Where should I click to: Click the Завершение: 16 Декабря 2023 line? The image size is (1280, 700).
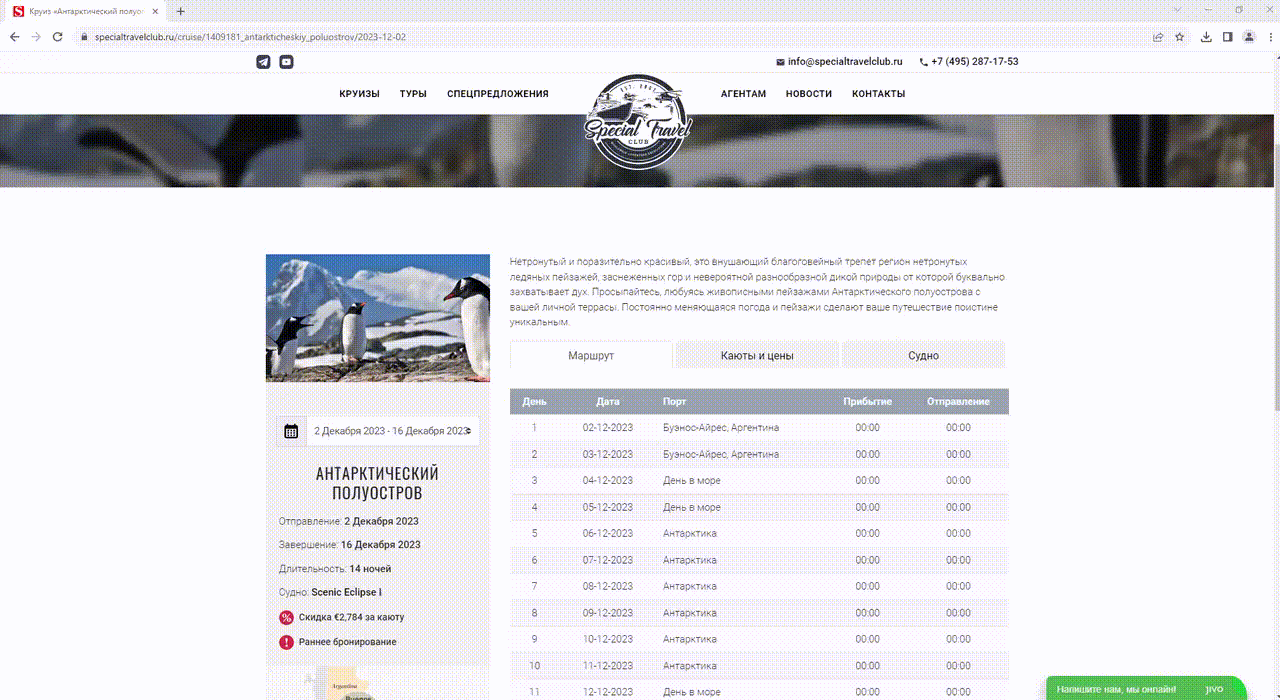[350, 545]
